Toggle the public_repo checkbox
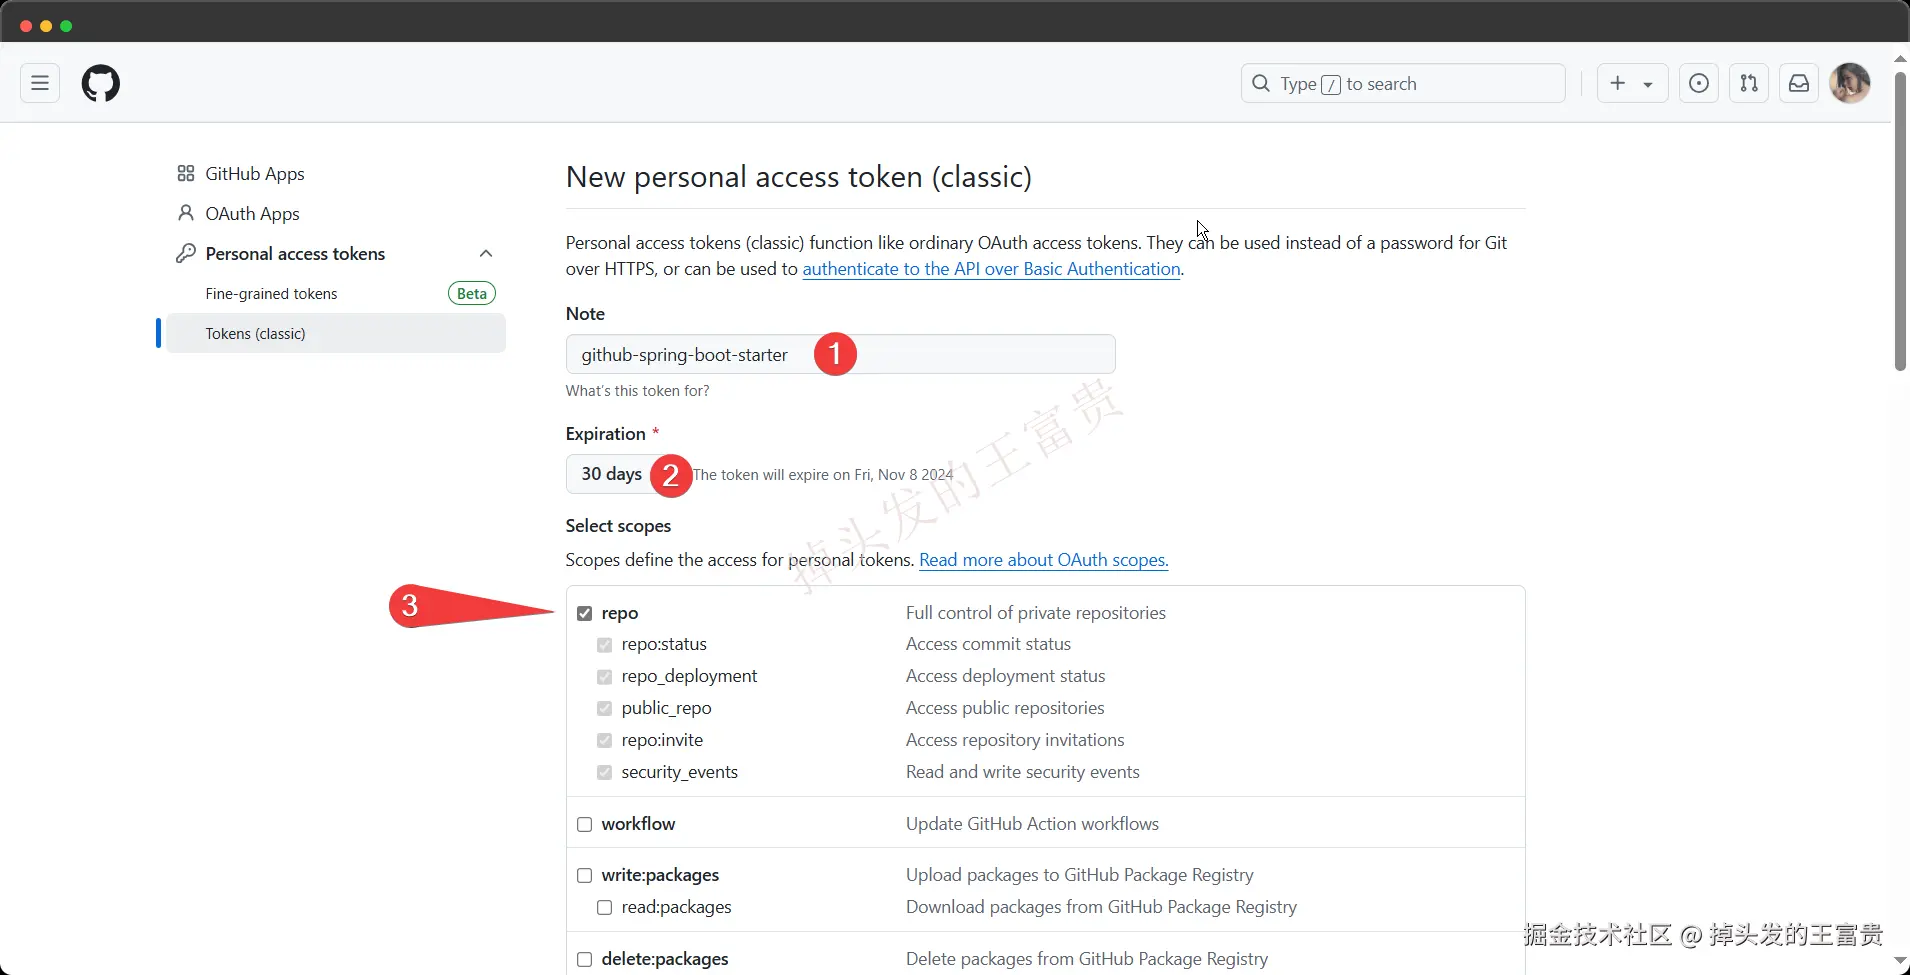The height and width of the screenshot is (975, 1910). [605, 709]
